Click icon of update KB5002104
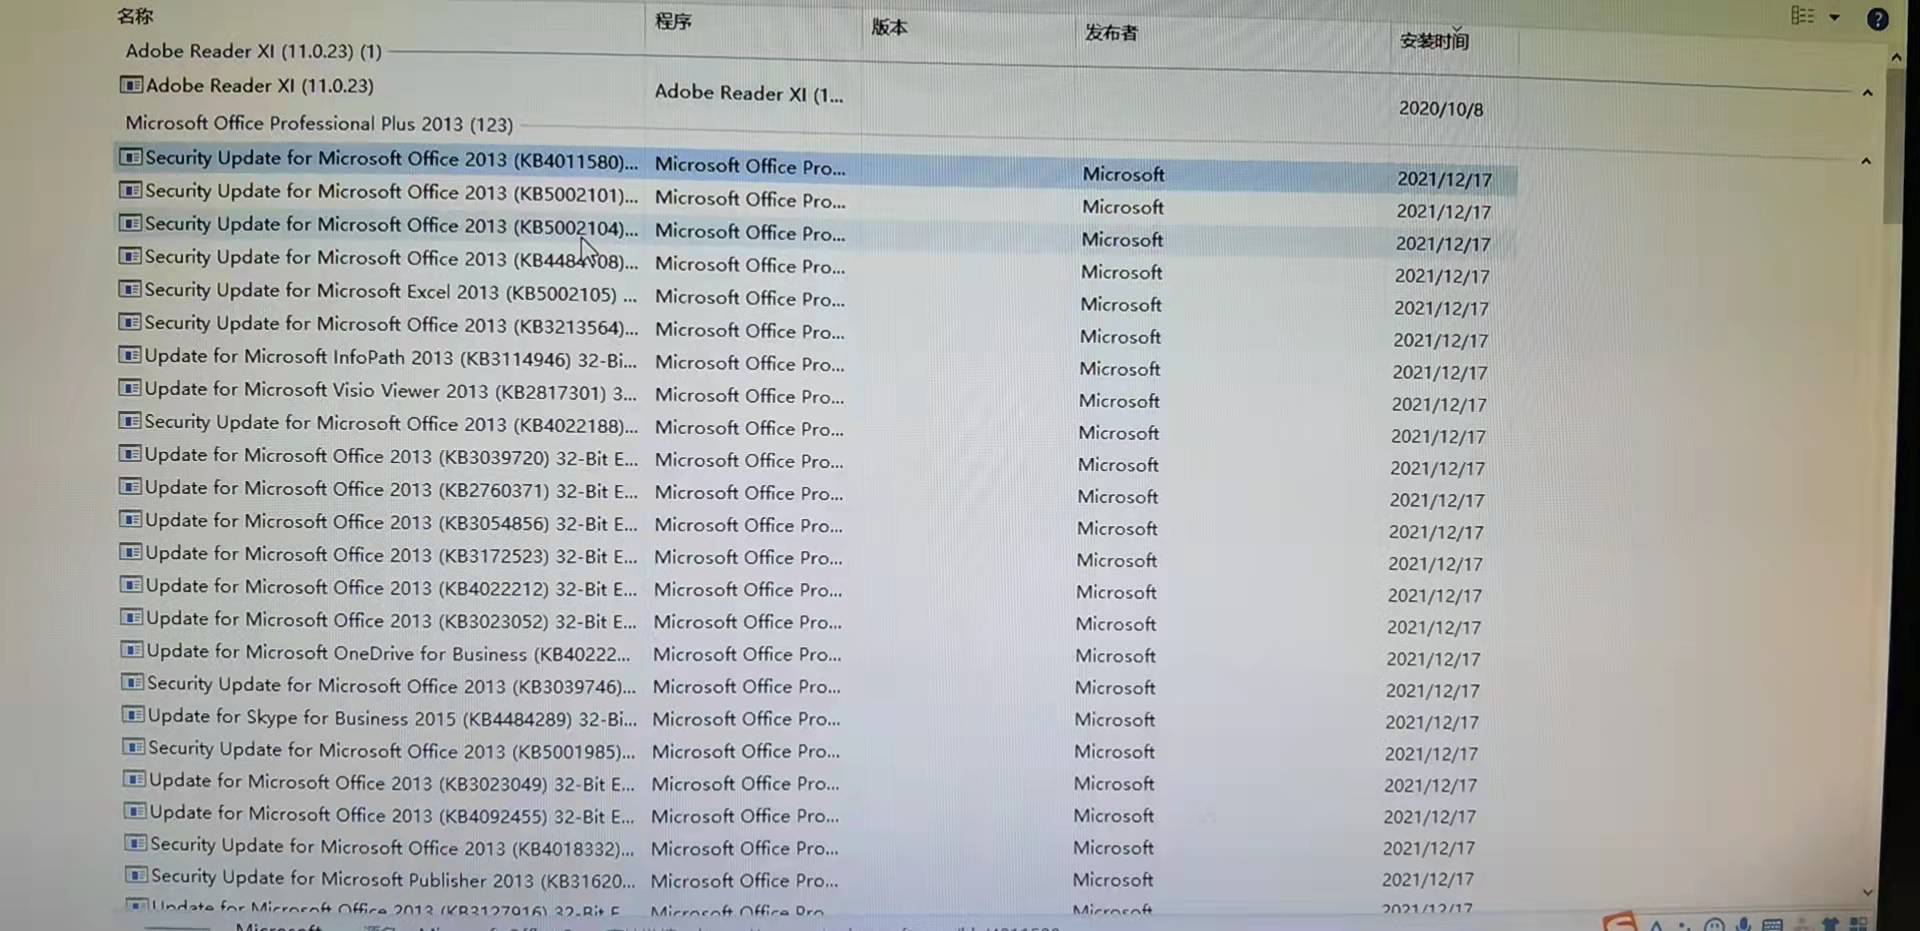The image size is (1920, 931). [x=130, y=223]
